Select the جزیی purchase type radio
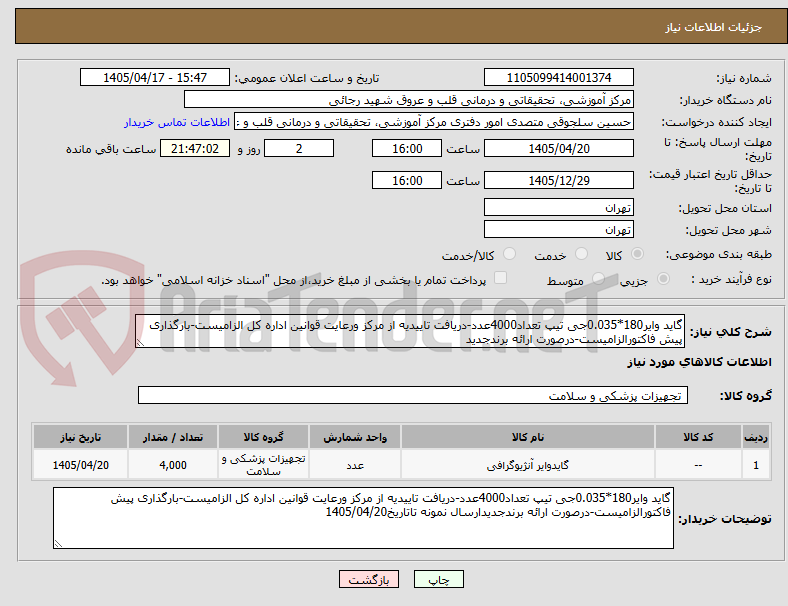Viewport: 788px width, 606px height. 663,278
